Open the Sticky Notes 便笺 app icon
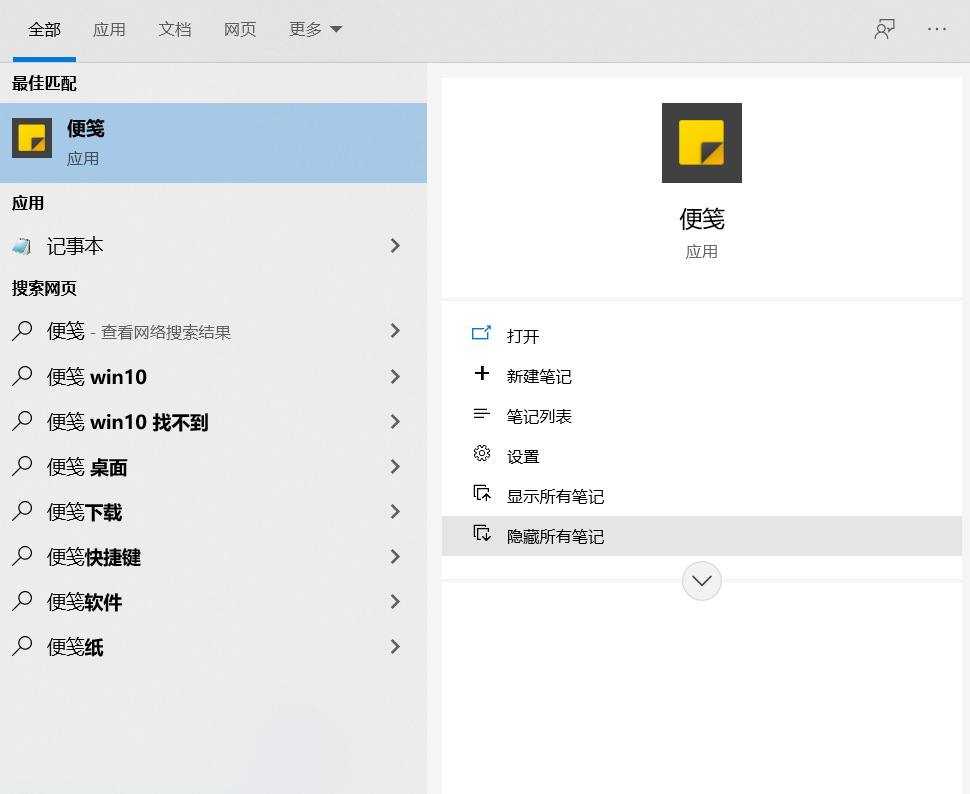 point(31,138)
